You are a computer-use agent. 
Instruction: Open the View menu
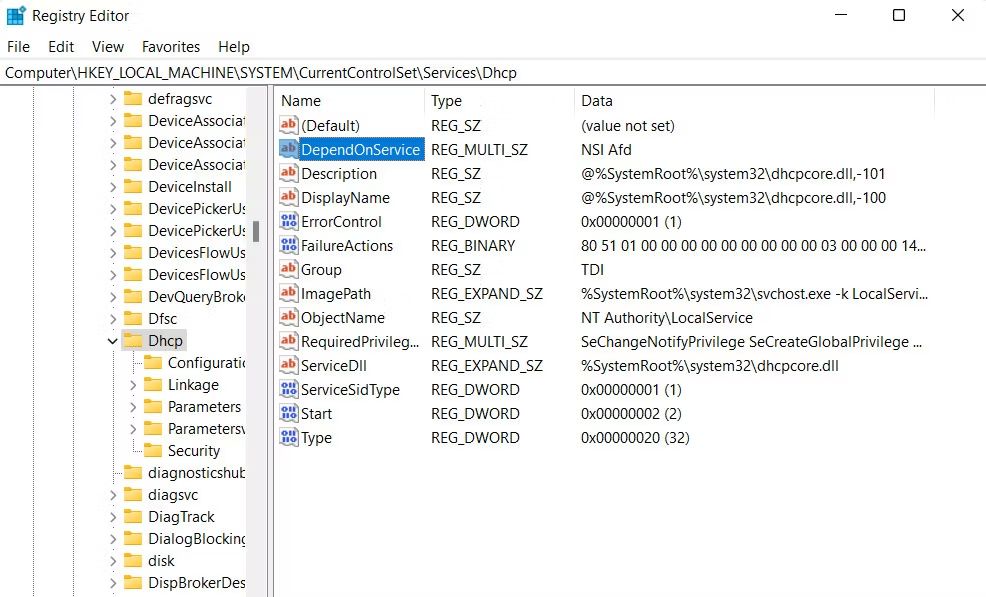(108, 47)
